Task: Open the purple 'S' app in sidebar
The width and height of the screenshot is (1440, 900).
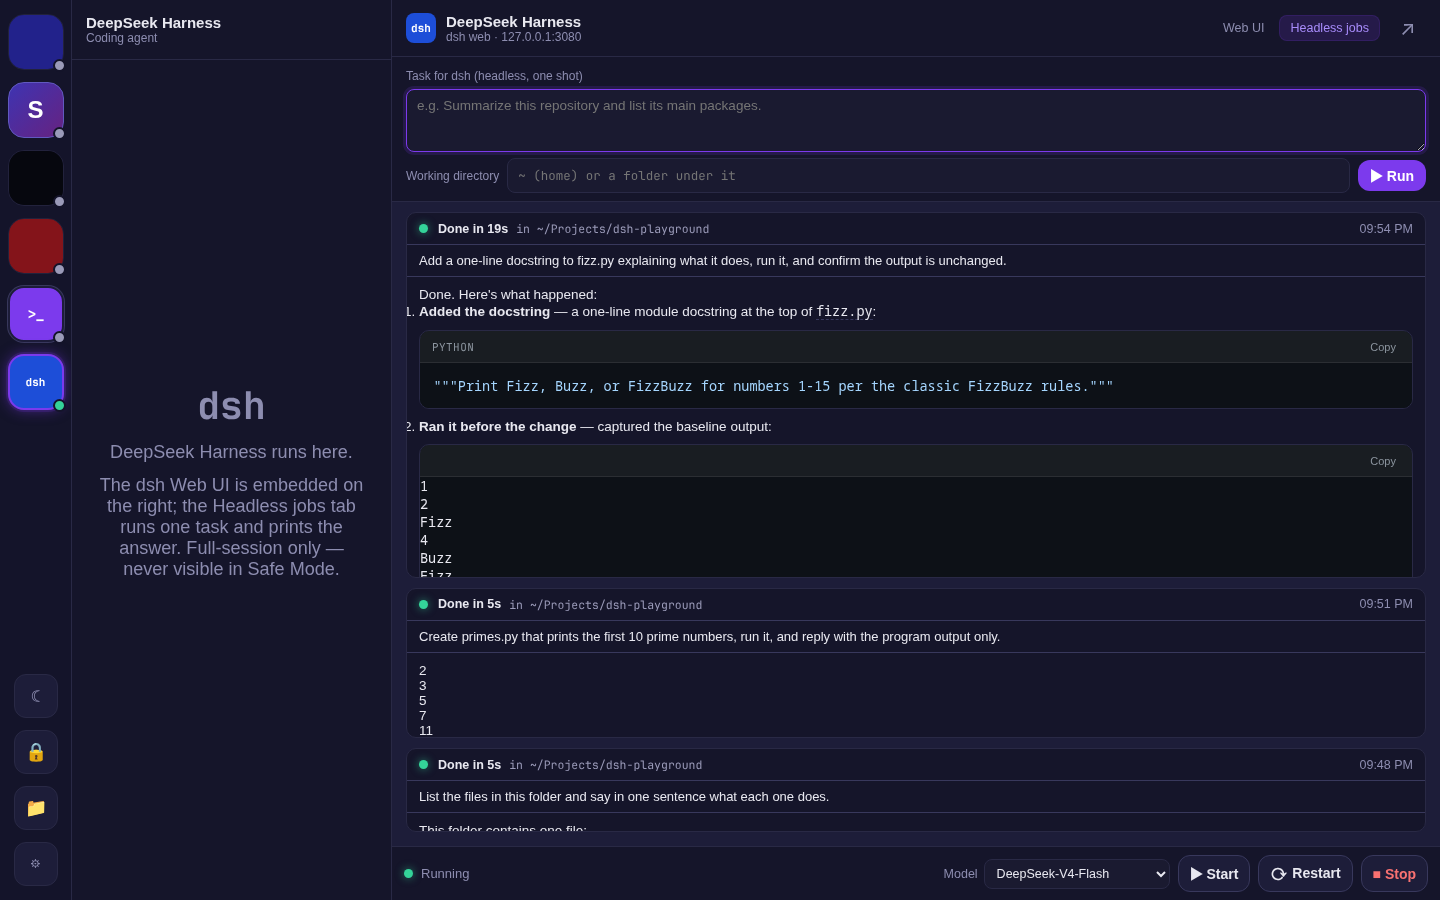Action: tap(36, 110)
